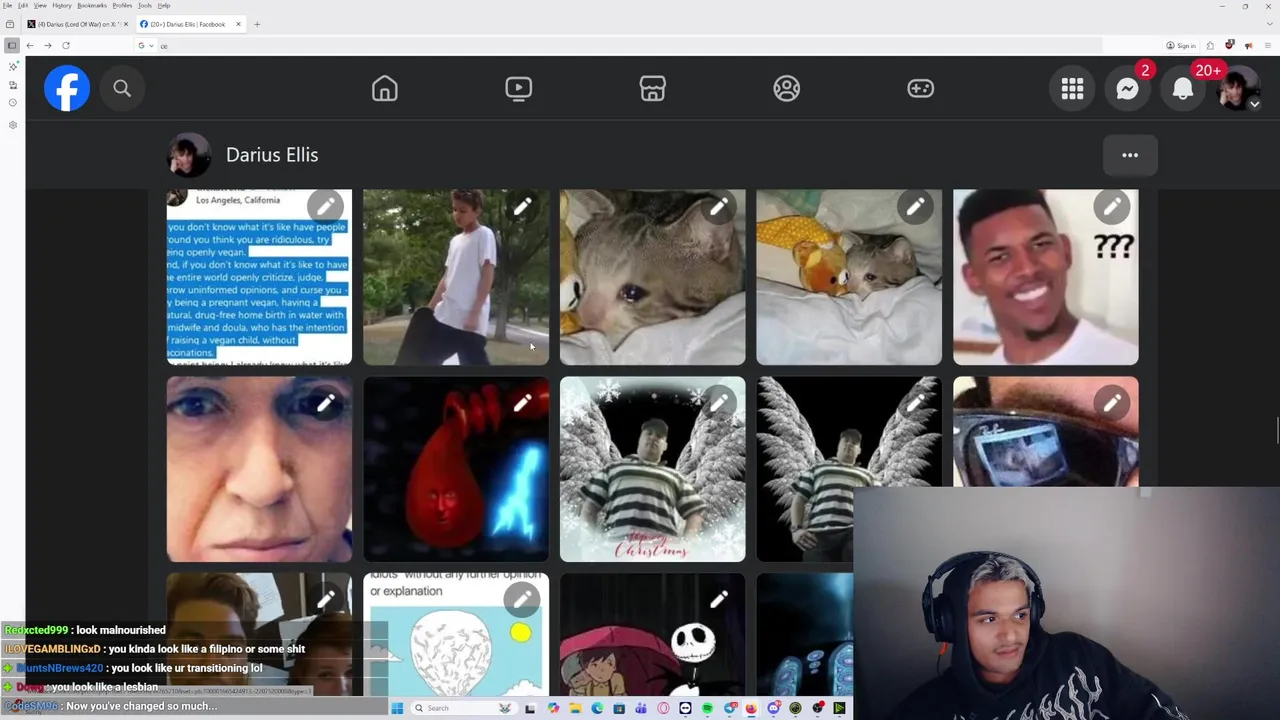Image resolution: width=1280 pixels, height=720 pixels.
Task: Click the page vertical scrollbar thumb
Action: coord(1276,432)
